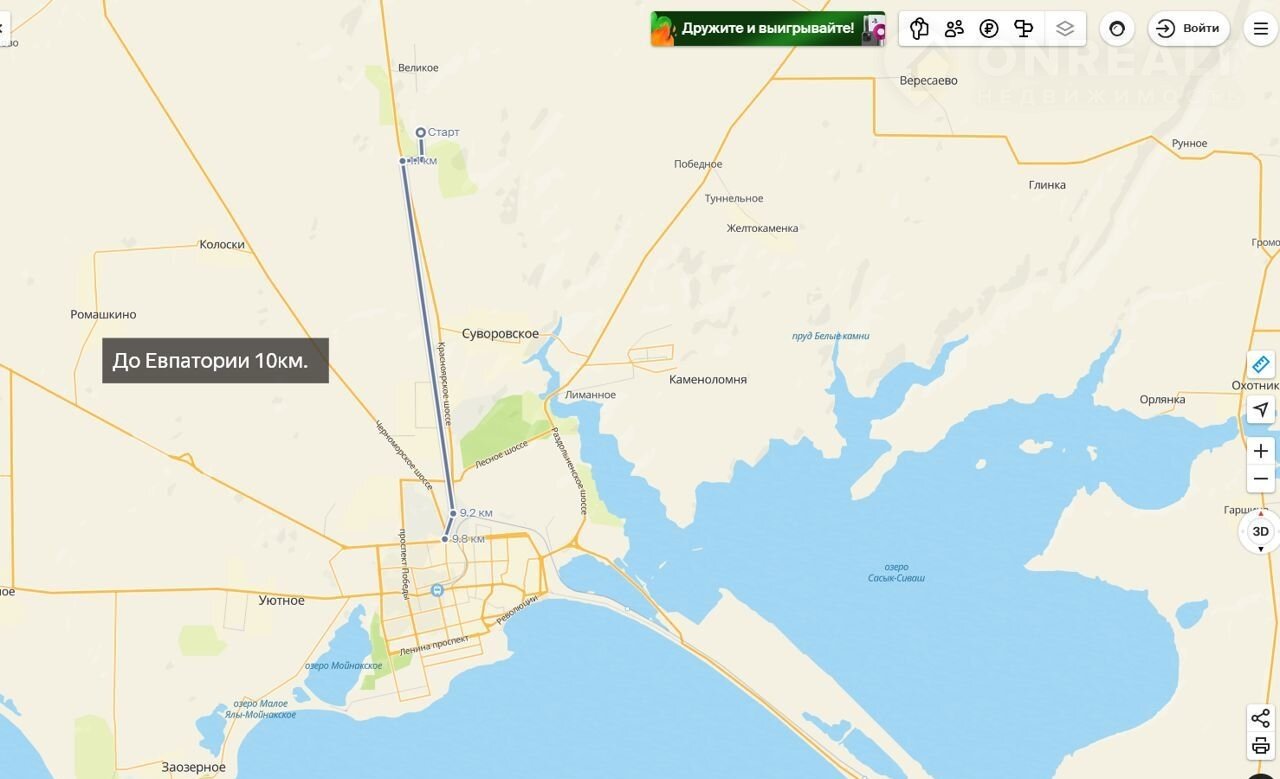Click the Войти sign-in button
1280x779 pixels.
pos(1188,28)
